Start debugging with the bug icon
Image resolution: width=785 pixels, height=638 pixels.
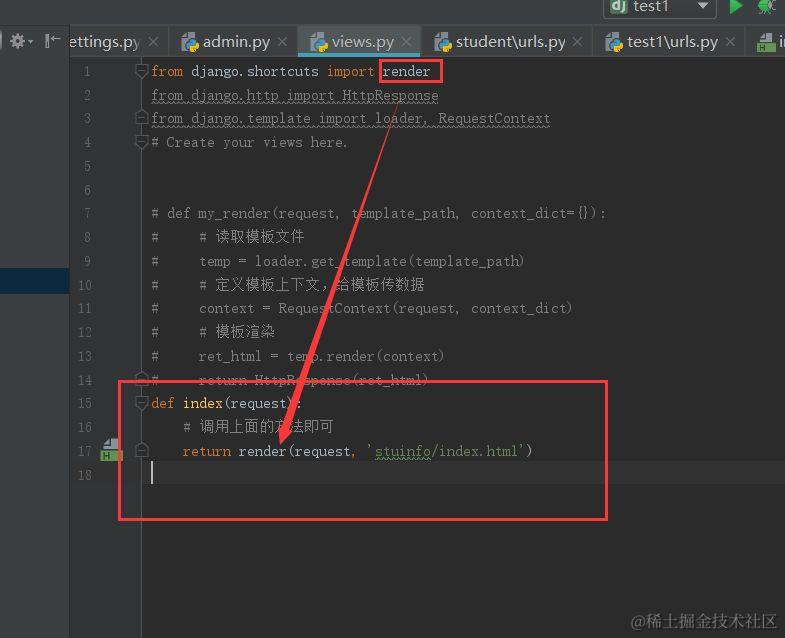pyautogui.click(x=766, y=7)
